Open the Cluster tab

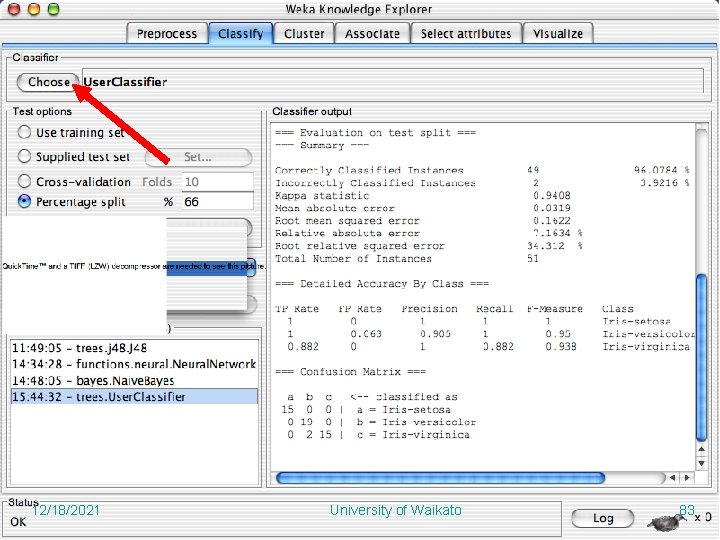pyautogui.click(x=304, y=34)
